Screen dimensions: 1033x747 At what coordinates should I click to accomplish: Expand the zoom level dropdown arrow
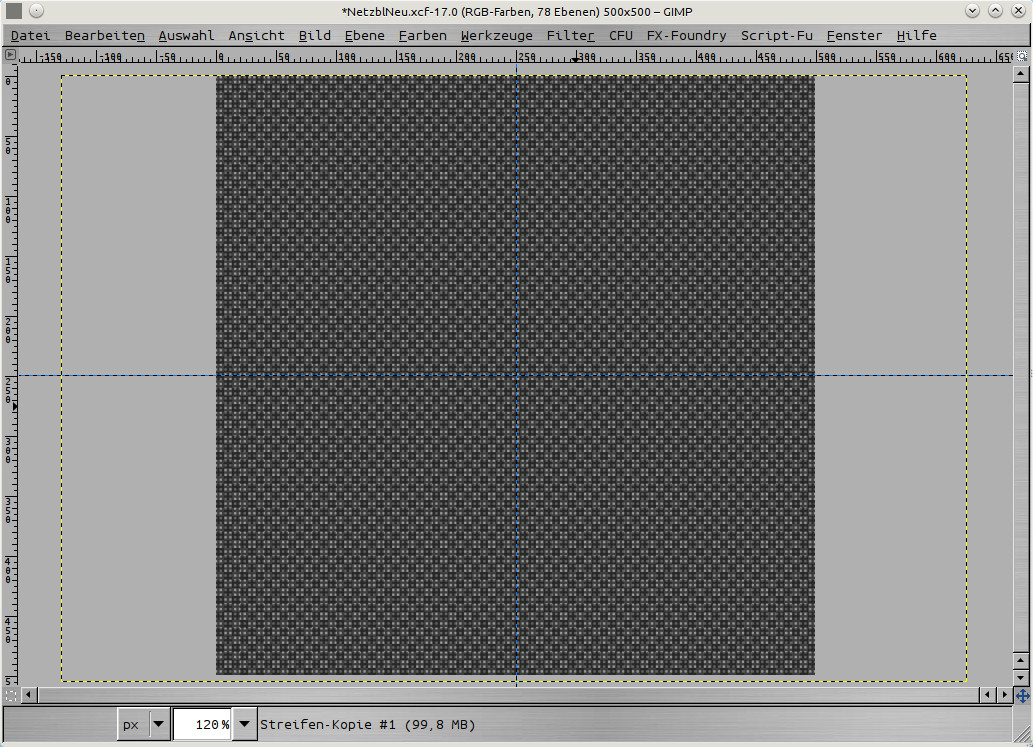243,724
